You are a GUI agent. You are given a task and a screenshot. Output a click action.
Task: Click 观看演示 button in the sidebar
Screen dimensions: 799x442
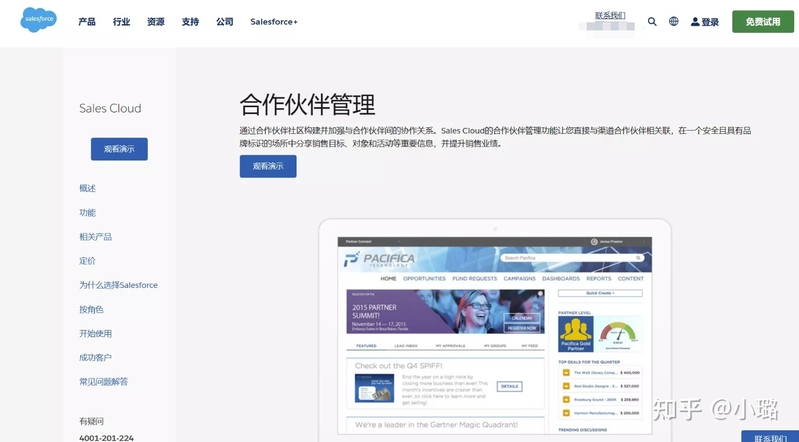point(119,149)
